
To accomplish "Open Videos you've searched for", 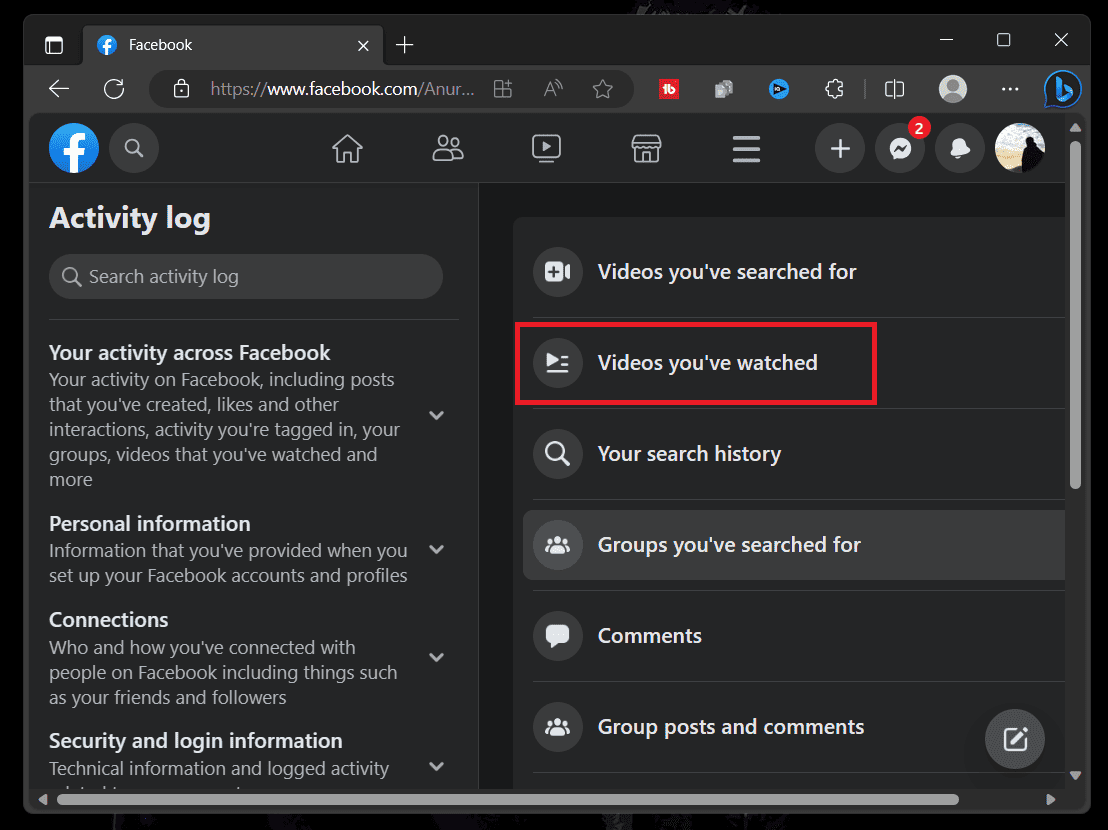I will (x=794, y=272).
